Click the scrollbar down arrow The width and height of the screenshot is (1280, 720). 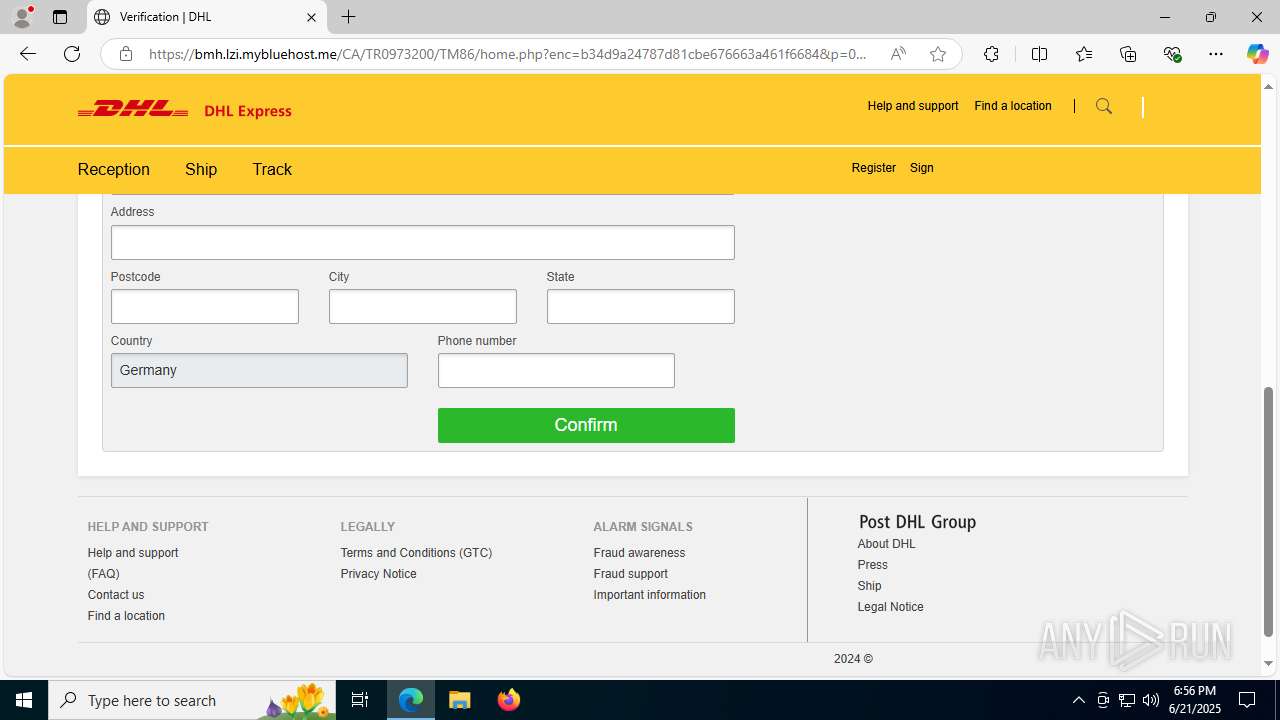pyautogui.click(x=1269, y=663)
